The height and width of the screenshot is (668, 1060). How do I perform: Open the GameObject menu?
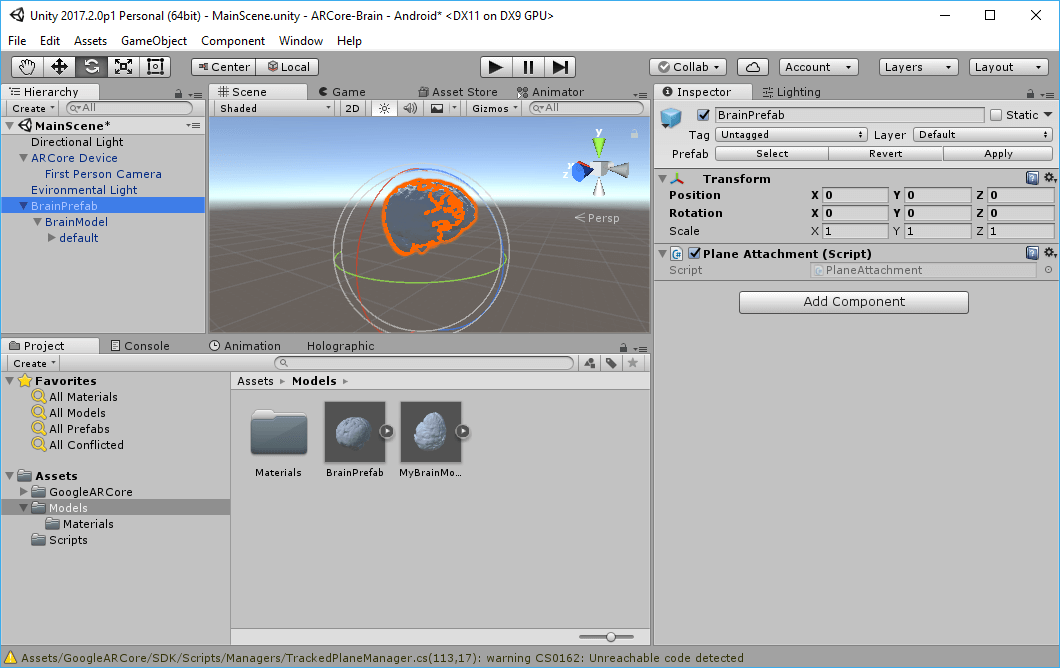click(154, 41)
